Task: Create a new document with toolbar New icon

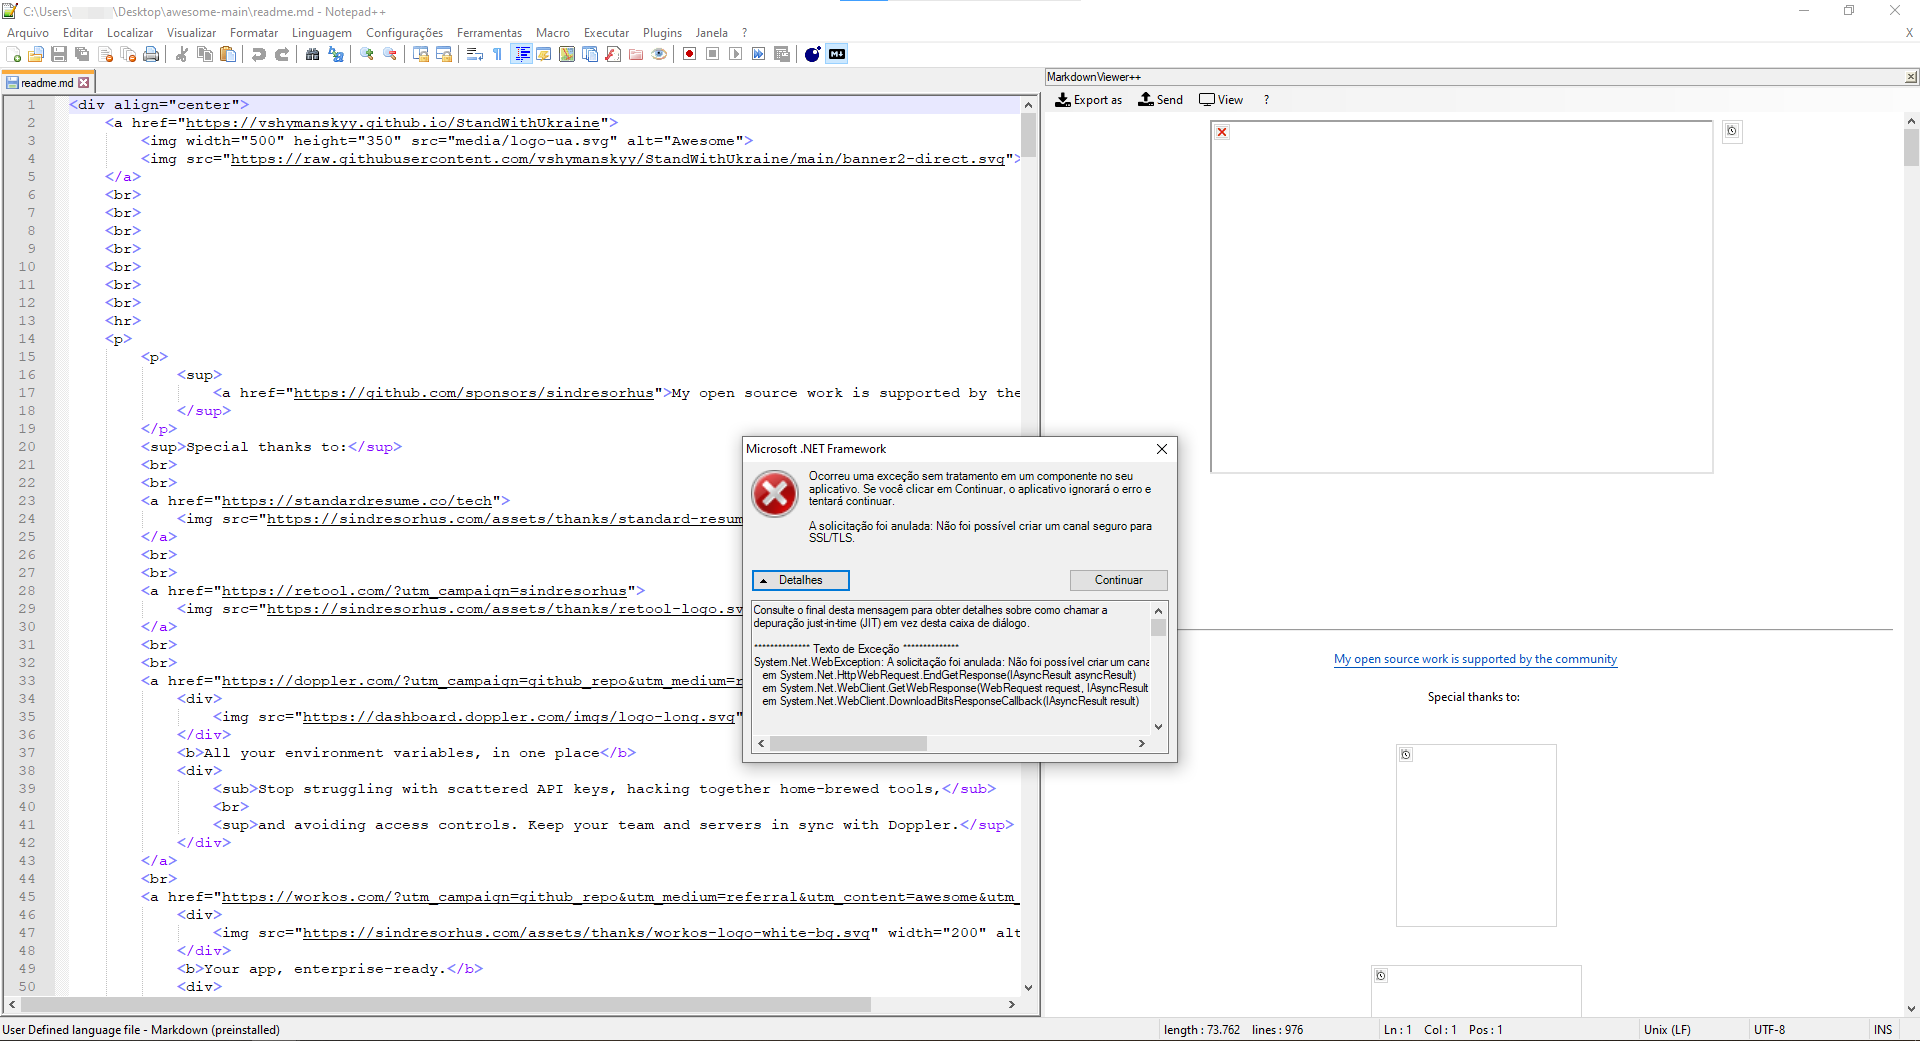Action: (14, 54)
